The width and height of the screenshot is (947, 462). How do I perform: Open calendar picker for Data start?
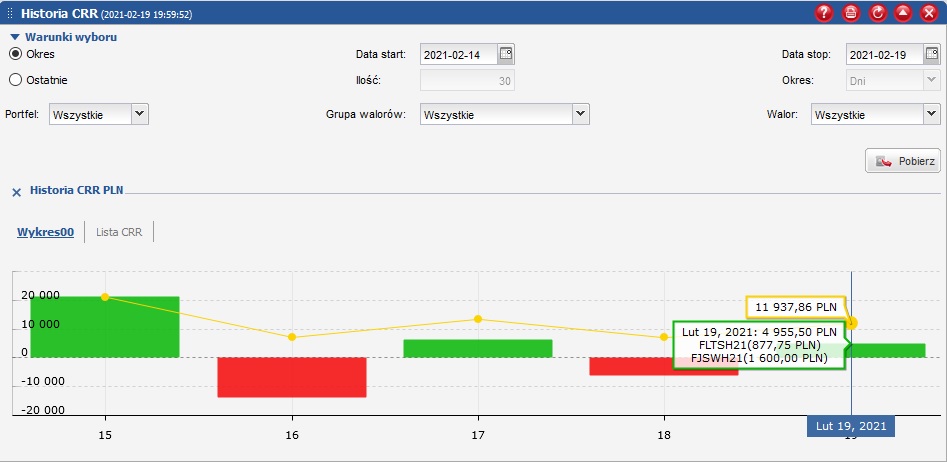[x=506, y=54]
